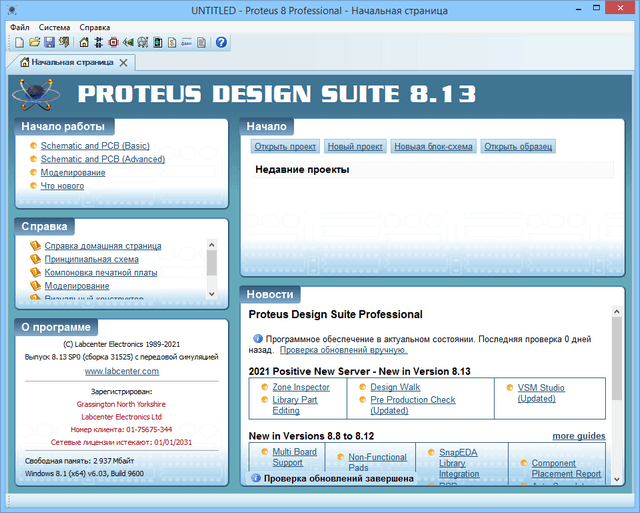640x513 pixels.
Task: Click the Новыая блок-схема button
Action: (433, 147)
